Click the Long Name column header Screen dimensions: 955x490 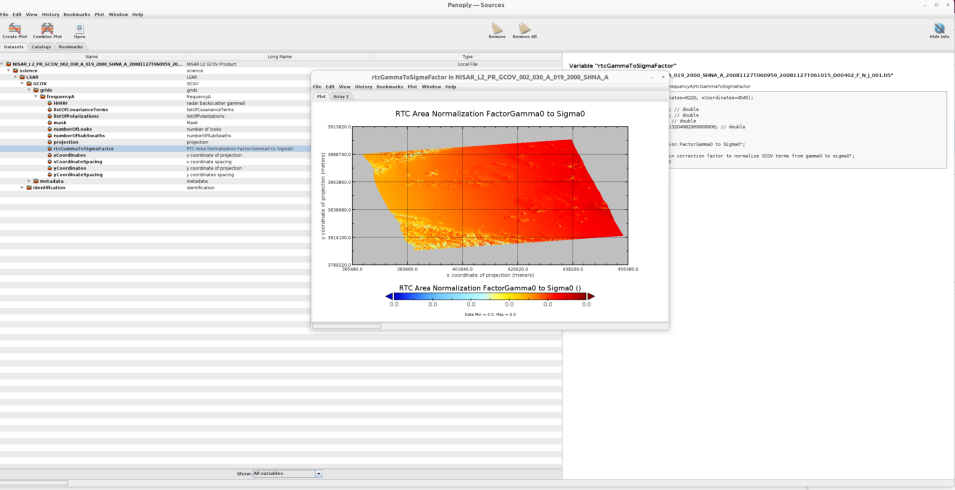coord(280,57)
